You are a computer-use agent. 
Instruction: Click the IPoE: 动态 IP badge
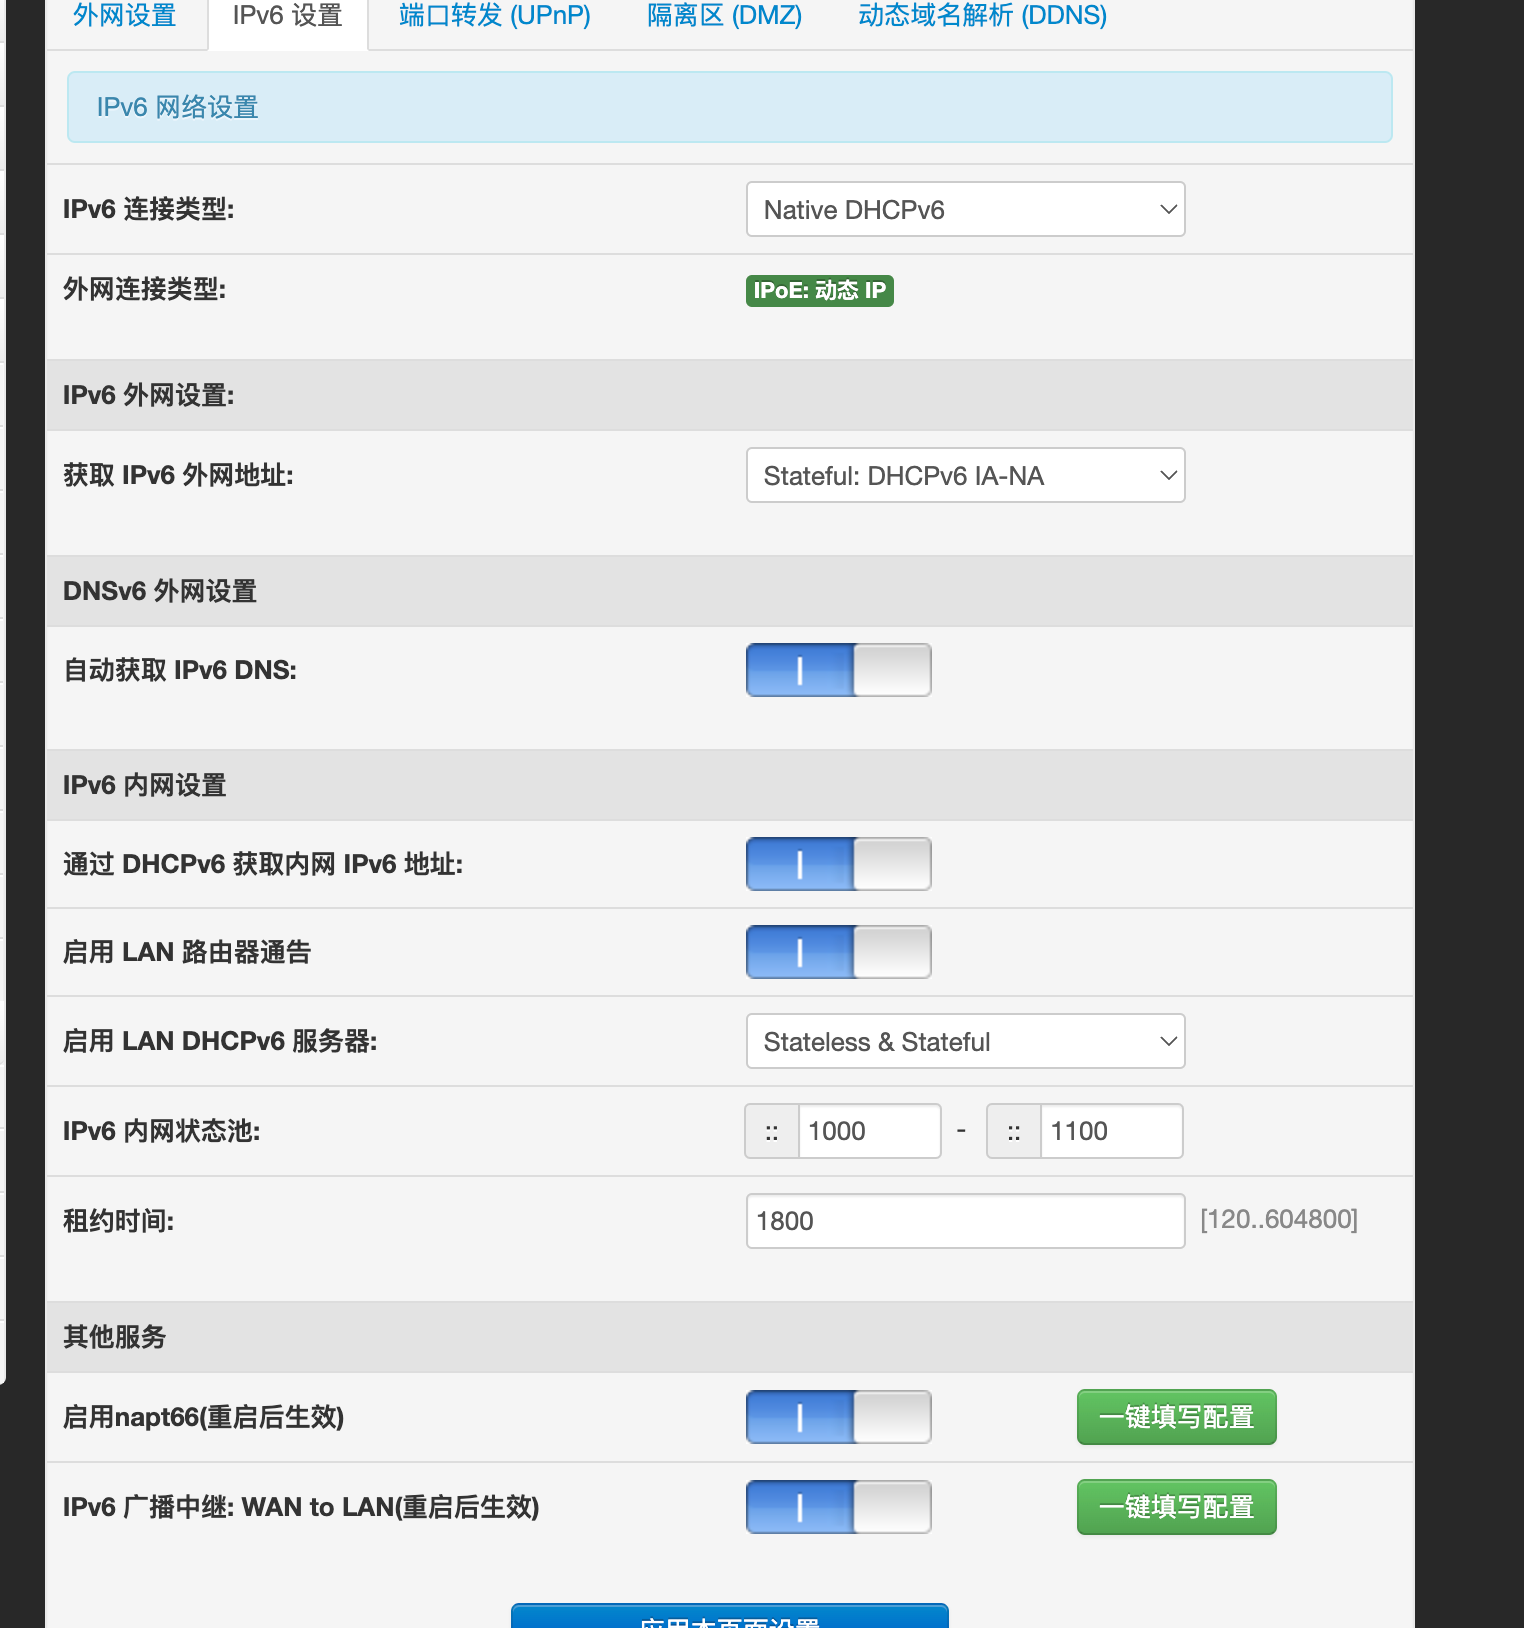819,291
